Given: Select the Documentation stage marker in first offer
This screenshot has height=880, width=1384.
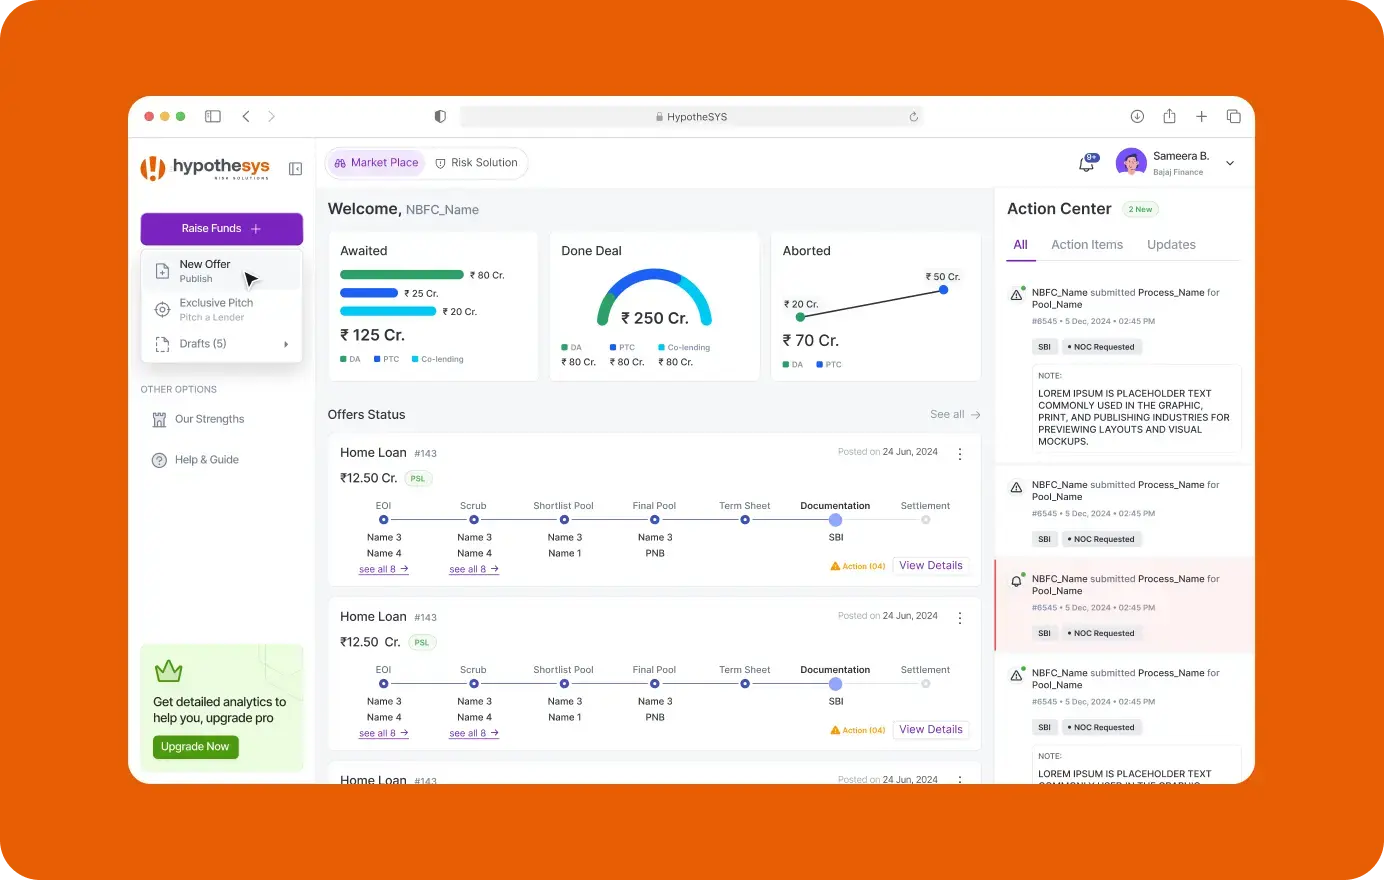Looking at the screenshot, I should (x=835, y=520).
